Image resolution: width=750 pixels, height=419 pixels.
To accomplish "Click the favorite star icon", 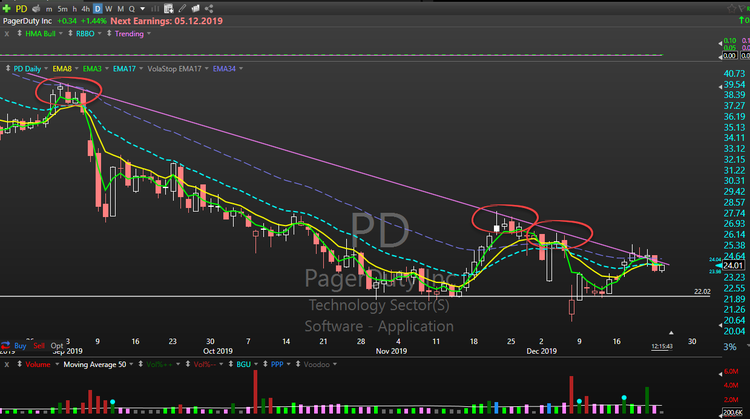I will click(x=731, y=9).
